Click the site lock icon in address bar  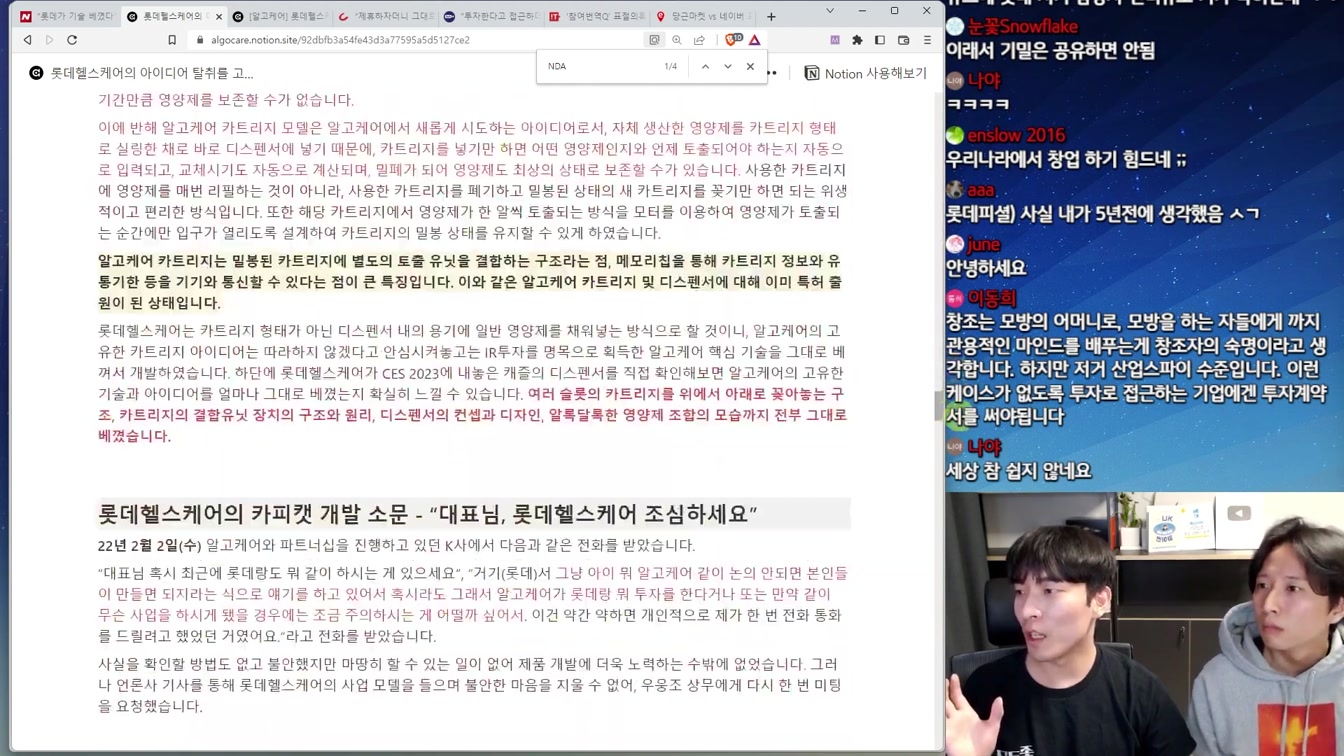tap(200, 40)
